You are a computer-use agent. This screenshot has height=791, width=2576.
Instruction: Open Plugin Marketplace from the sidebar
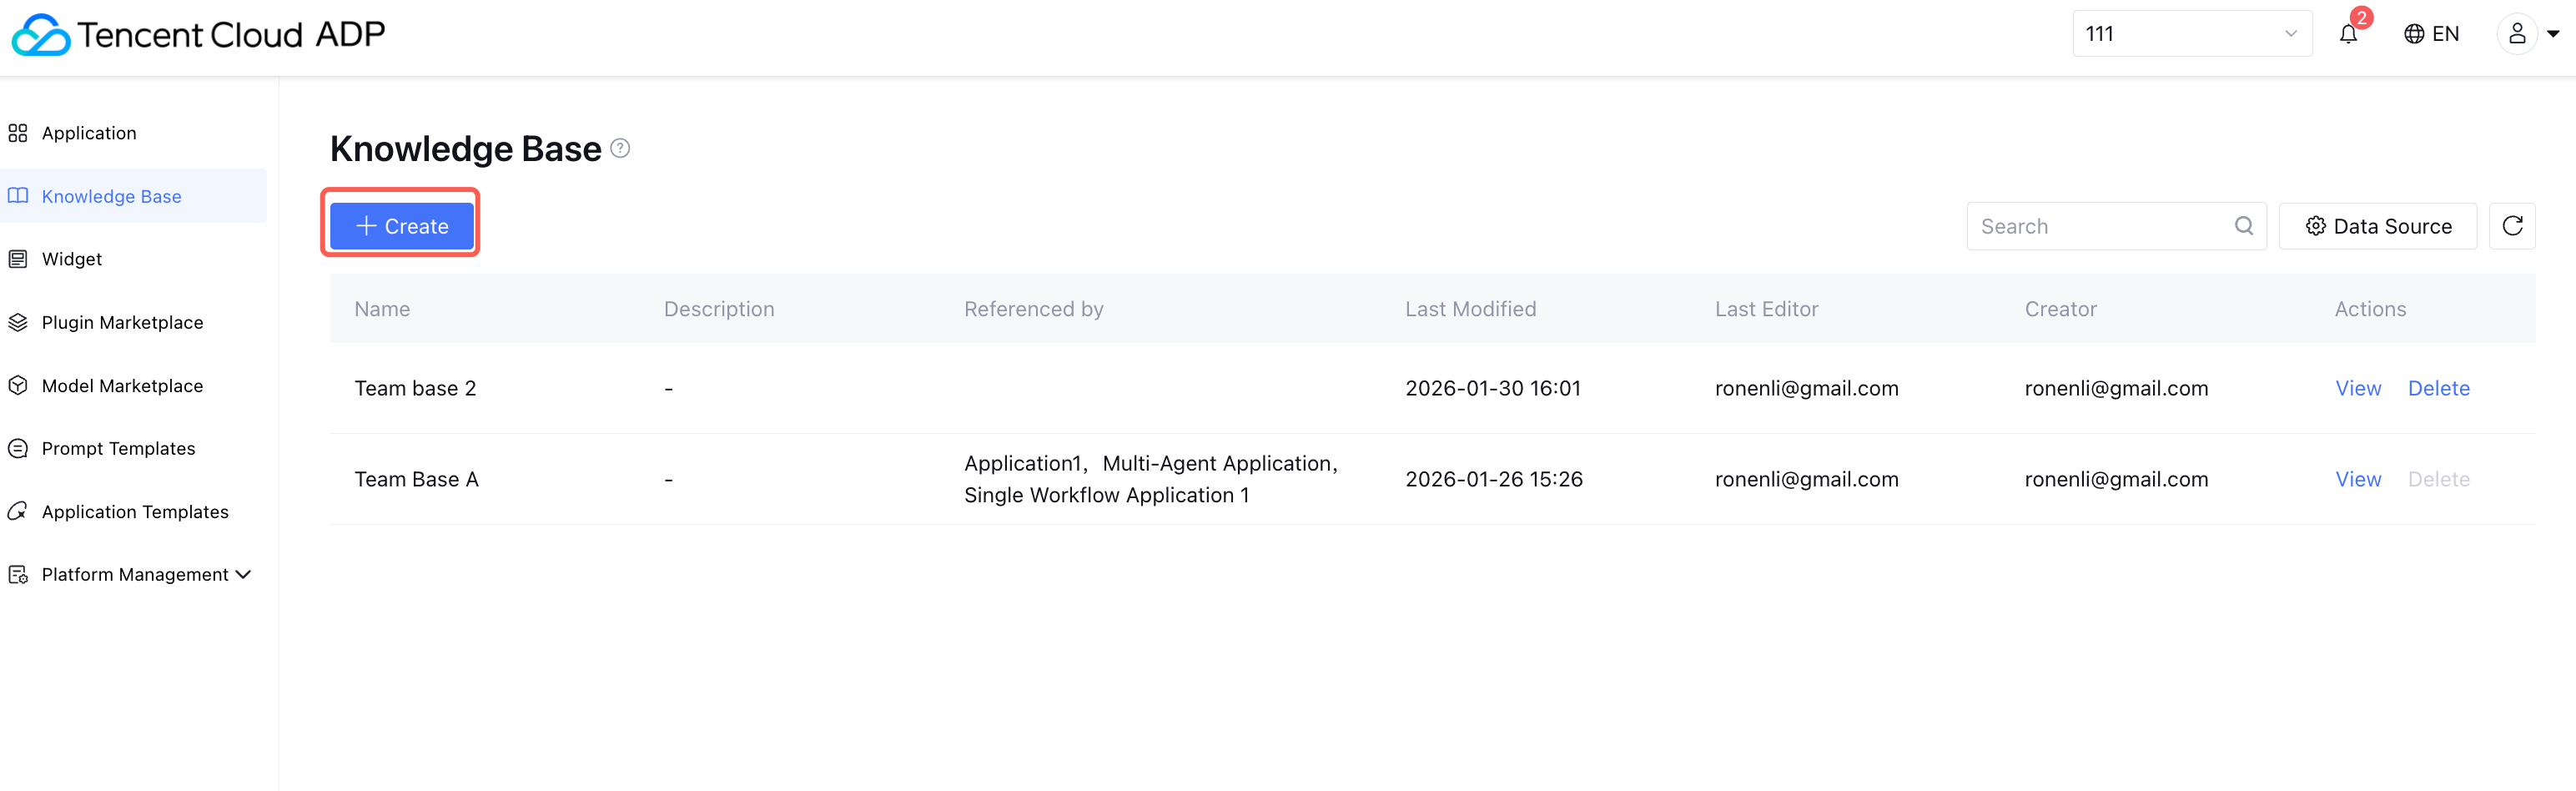(122, 322)
